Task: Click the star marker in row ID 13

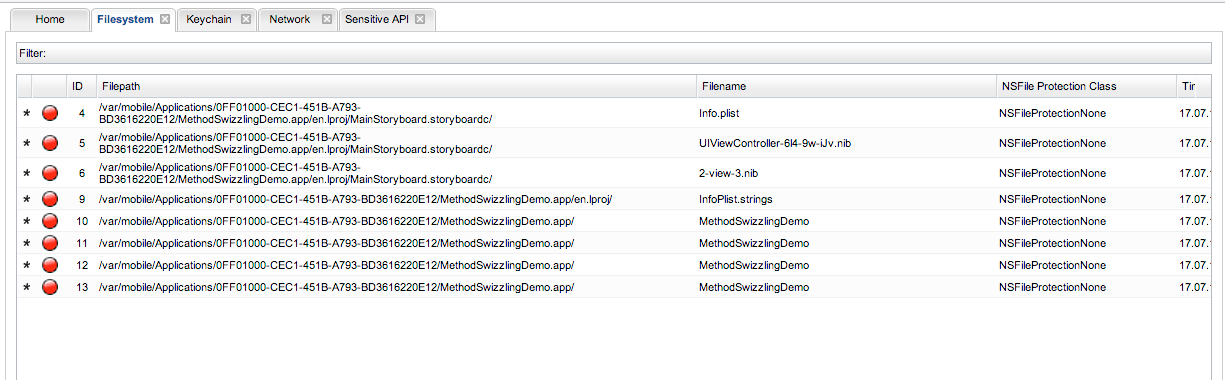Action: tap(27, 288)
